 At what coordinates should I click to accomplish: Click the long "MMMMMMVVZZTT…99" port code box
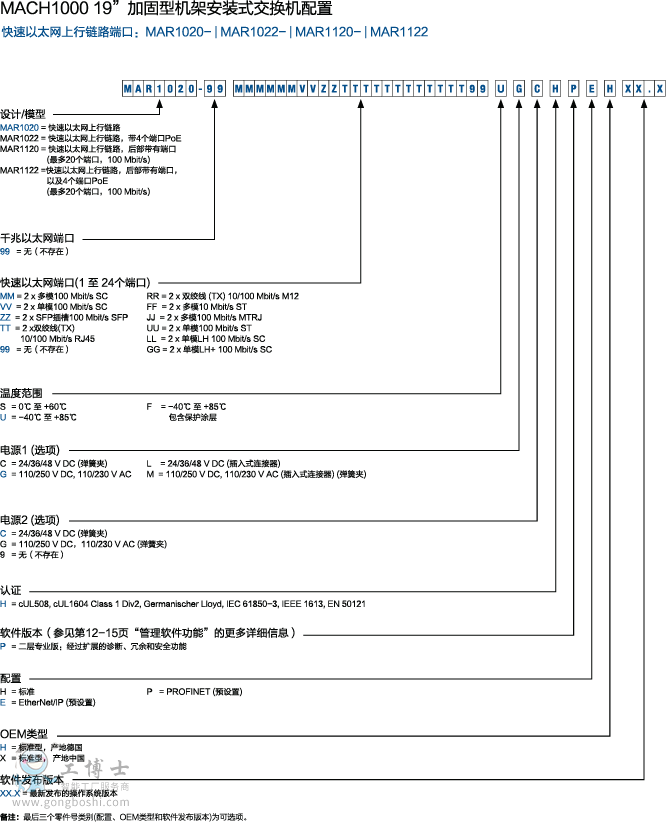point(361,89)
